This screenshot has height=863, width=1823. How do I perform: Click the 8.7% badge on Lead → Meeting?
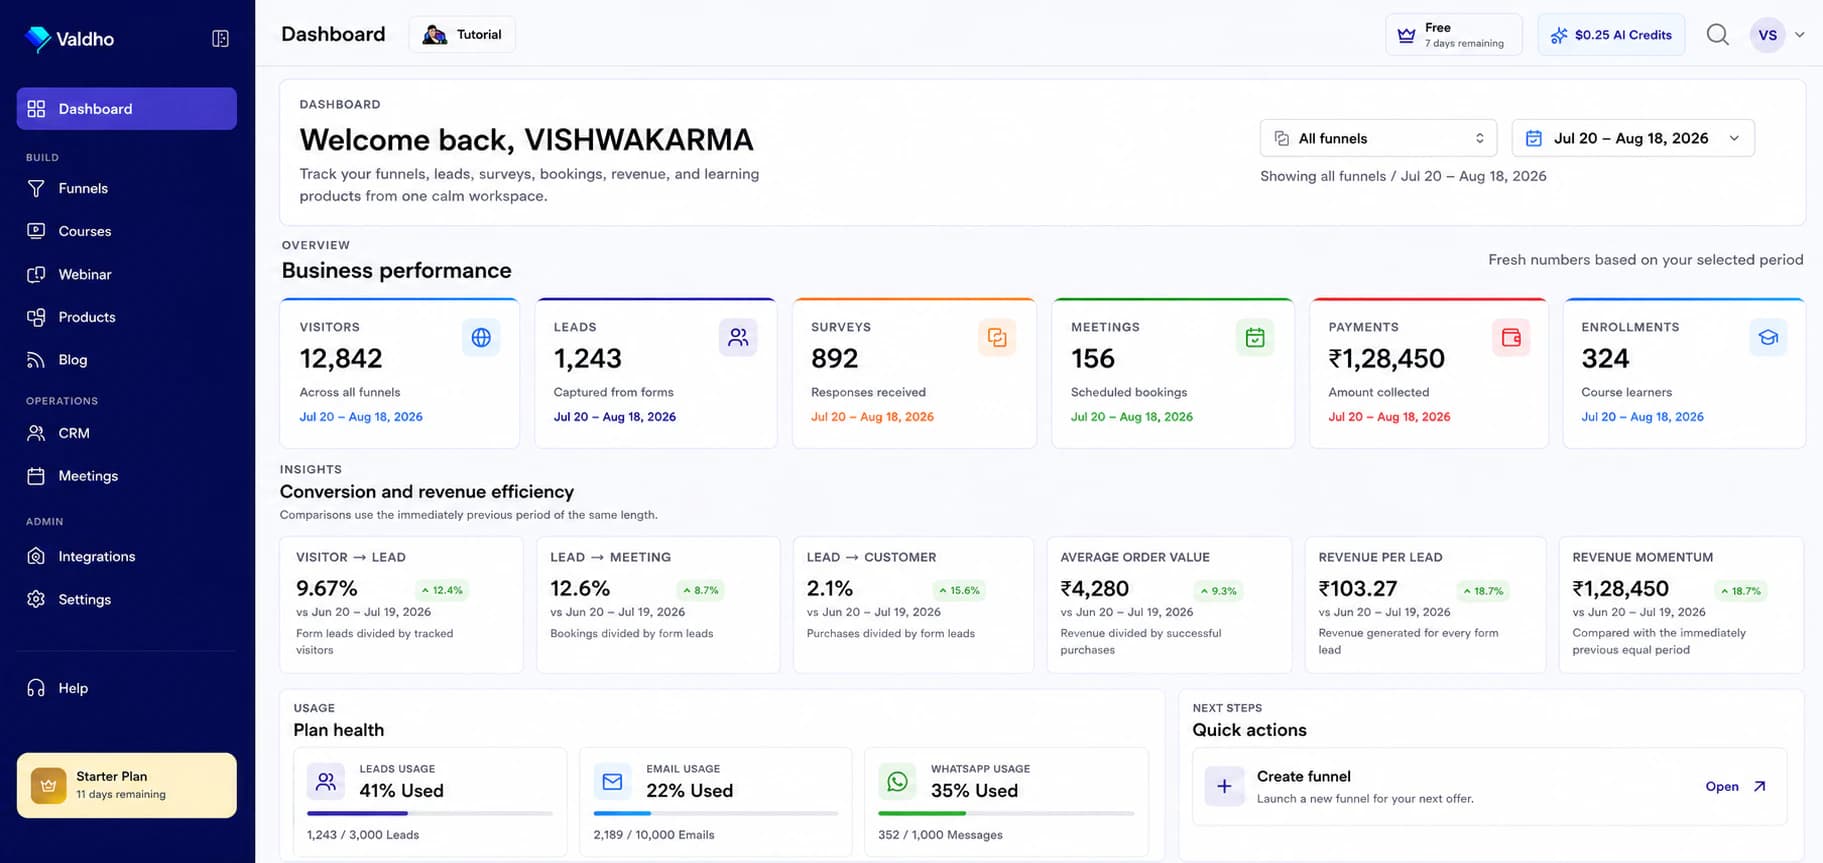pyautogui.click(x=700, y=590)
